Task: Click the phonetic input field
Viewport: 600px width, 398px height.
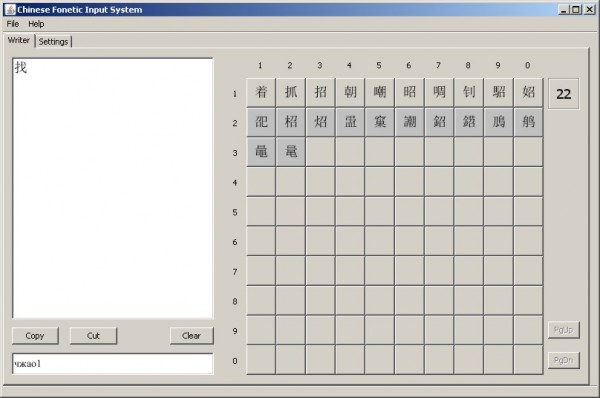Action: [x=112, y=364]
